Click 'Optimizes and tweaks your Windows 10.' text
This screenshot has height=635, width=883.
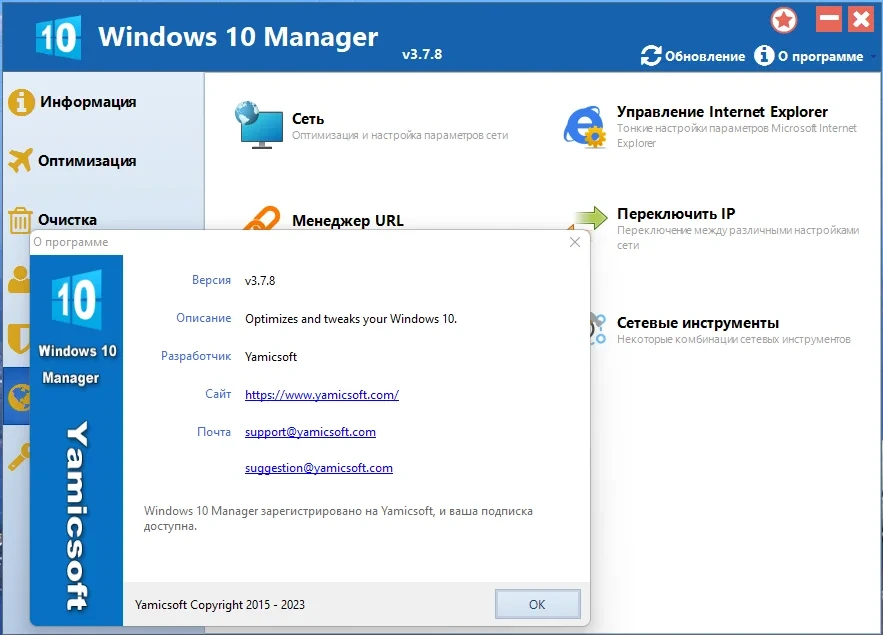click(x=351, y=319)
